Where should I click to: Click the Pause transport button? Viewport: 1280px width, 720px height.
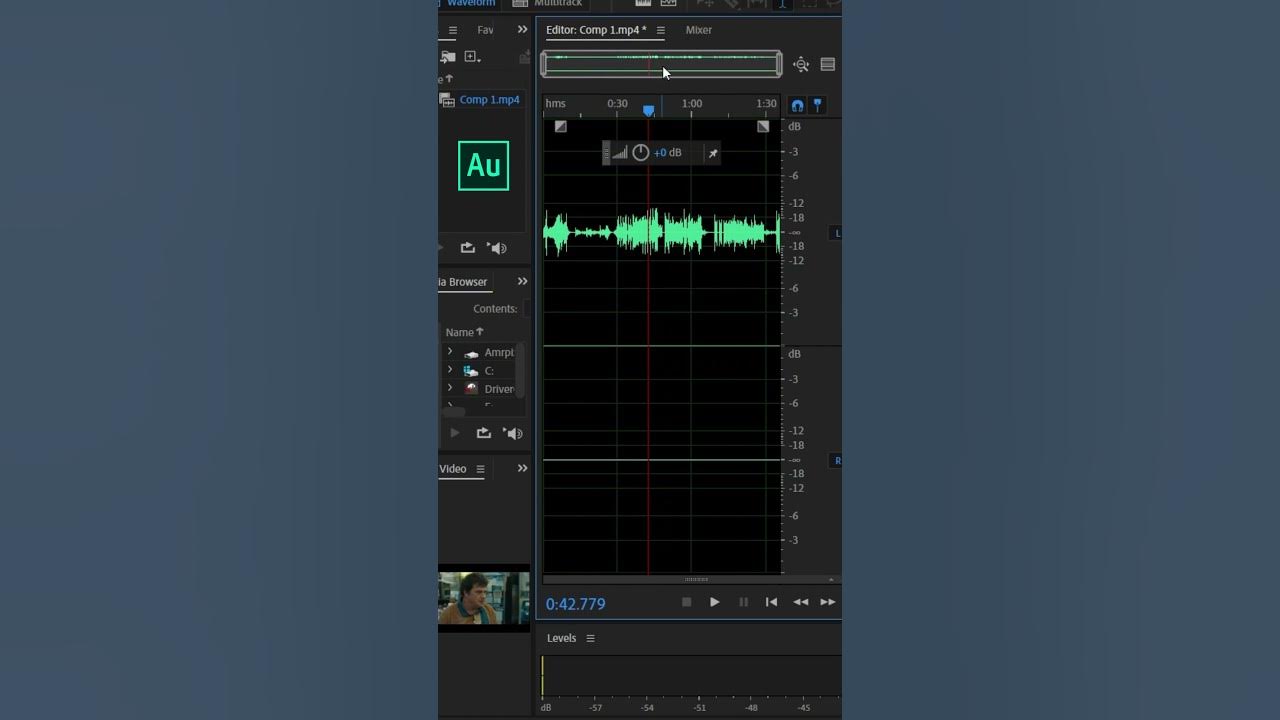pos(743,602)
